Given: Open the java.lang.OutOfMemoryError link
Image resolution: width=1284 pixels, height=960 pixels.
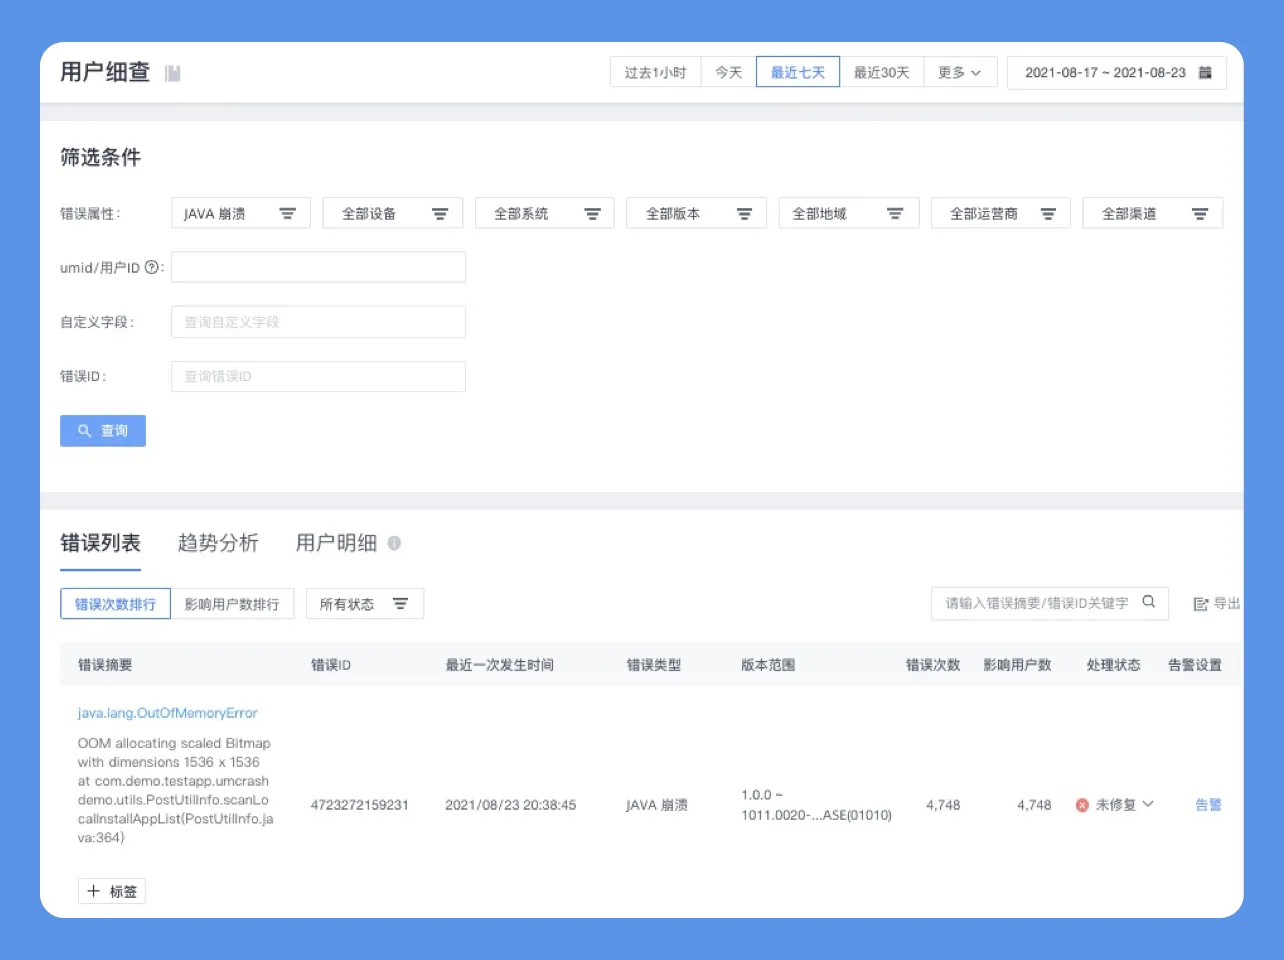Looking at the screenshot, I should click(168, 713).
